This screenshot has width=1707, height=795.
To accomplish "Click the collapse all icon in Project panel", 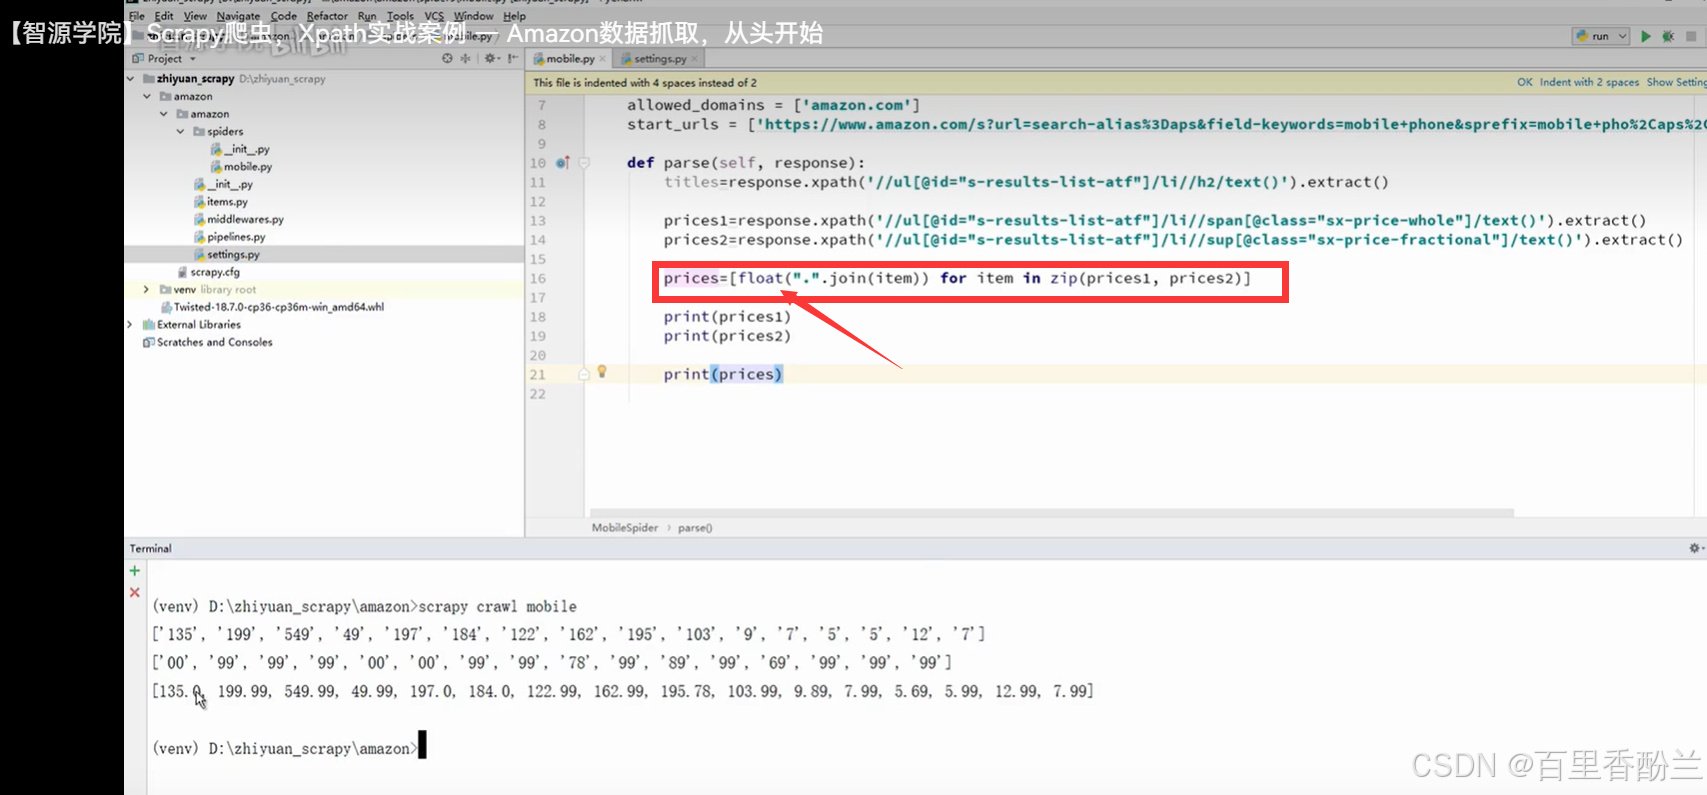I will pos(465,58).
